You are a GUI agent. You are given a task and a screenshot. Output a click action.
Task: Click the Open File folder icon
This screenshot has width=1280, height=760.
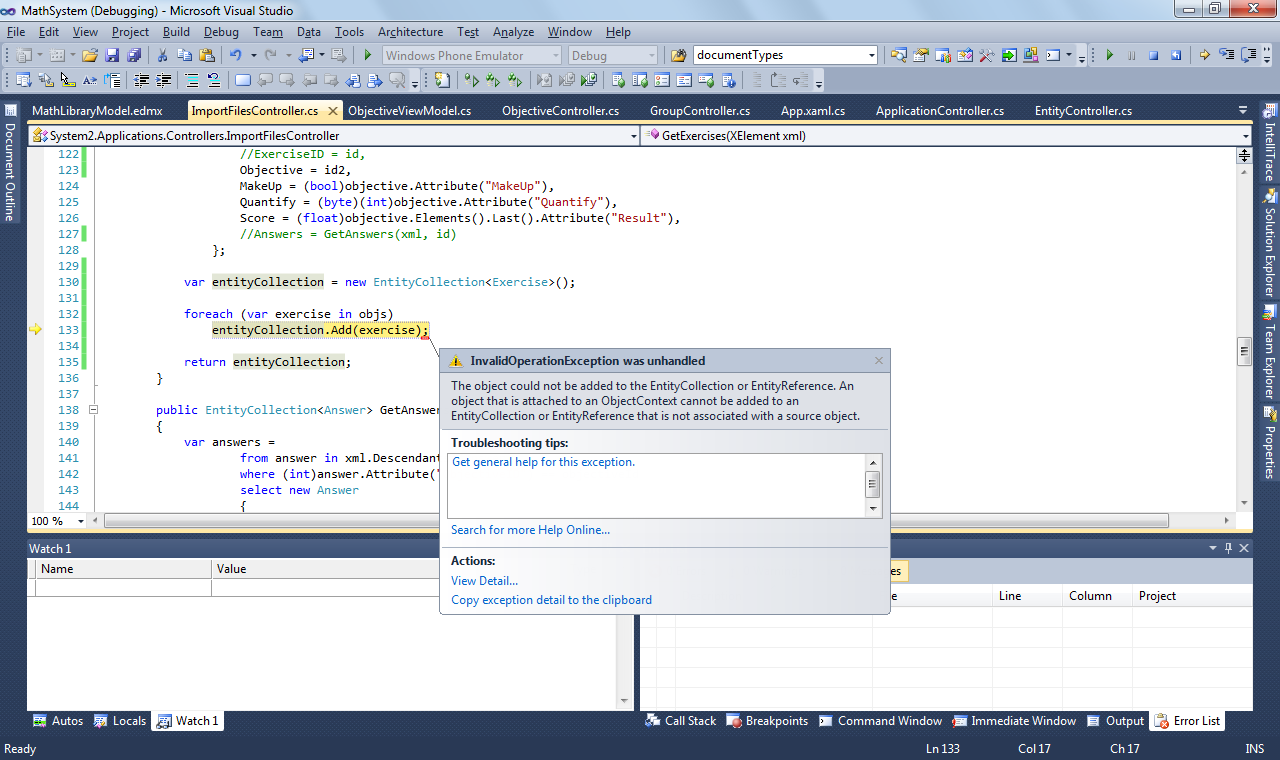tap(90, 56)
